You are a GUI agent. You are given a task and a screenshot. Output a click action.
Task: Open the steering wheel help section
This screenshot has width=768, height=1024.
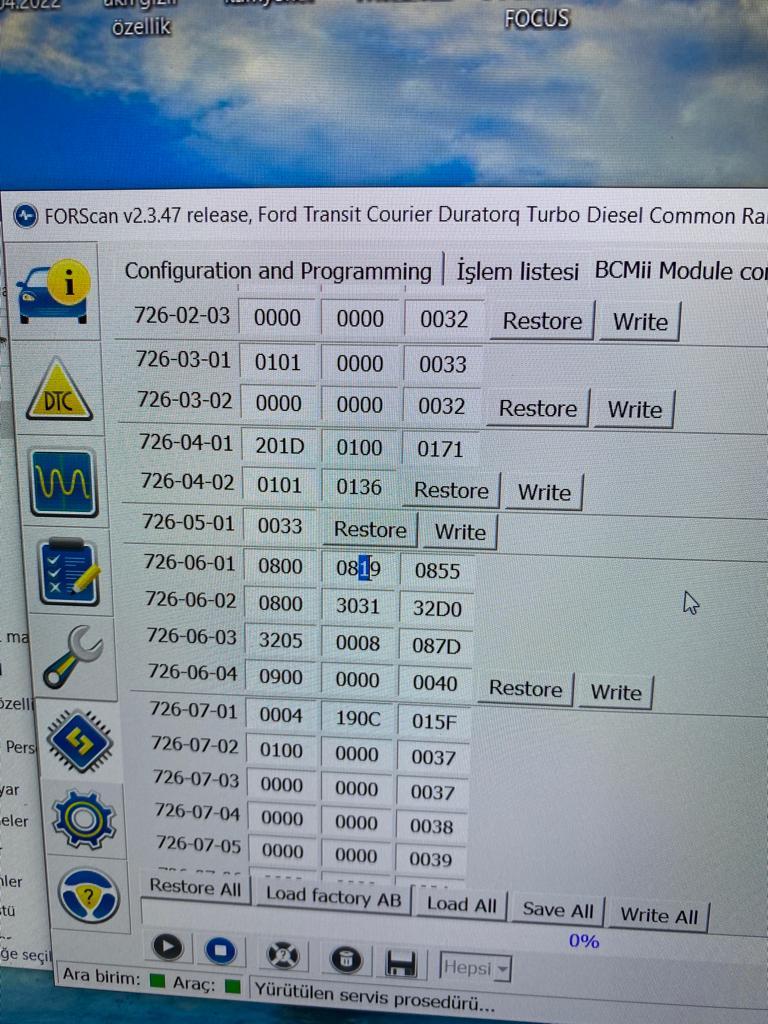(x=89, y=895)
